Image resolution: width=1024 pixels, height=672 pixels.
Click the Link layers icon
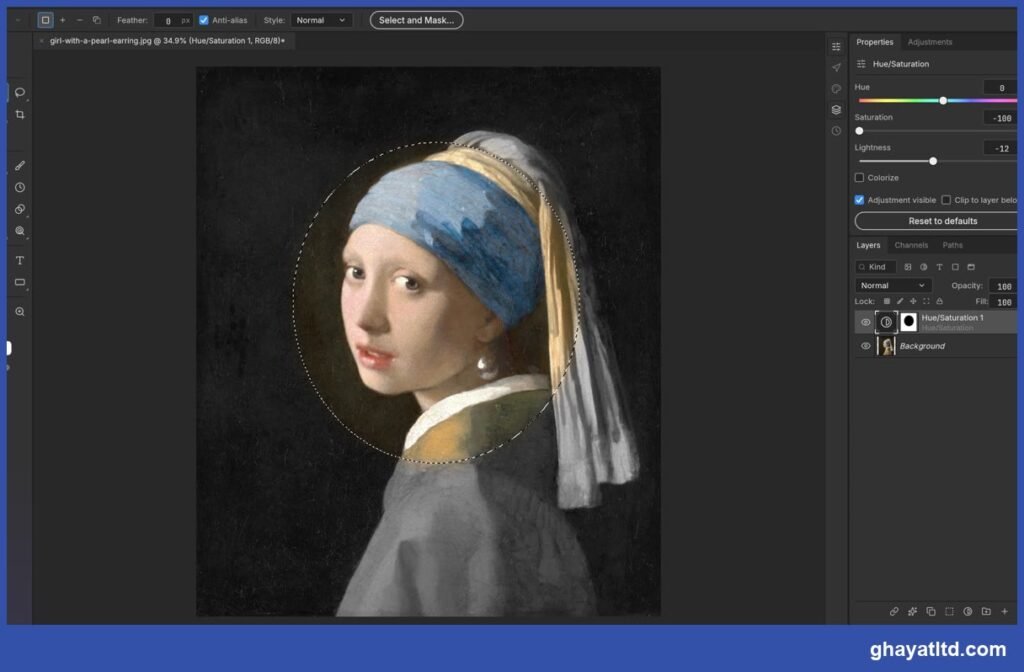(x=894, y=611)
